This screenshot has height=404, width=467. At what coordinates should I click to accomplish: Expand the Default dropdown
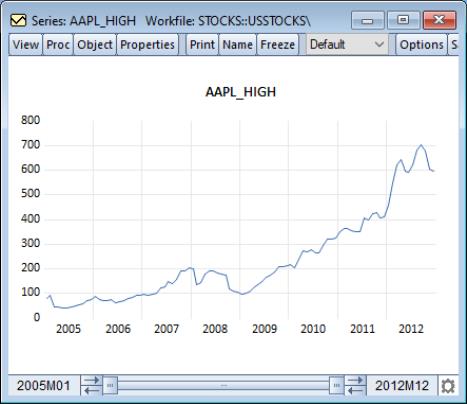point(347,45)
